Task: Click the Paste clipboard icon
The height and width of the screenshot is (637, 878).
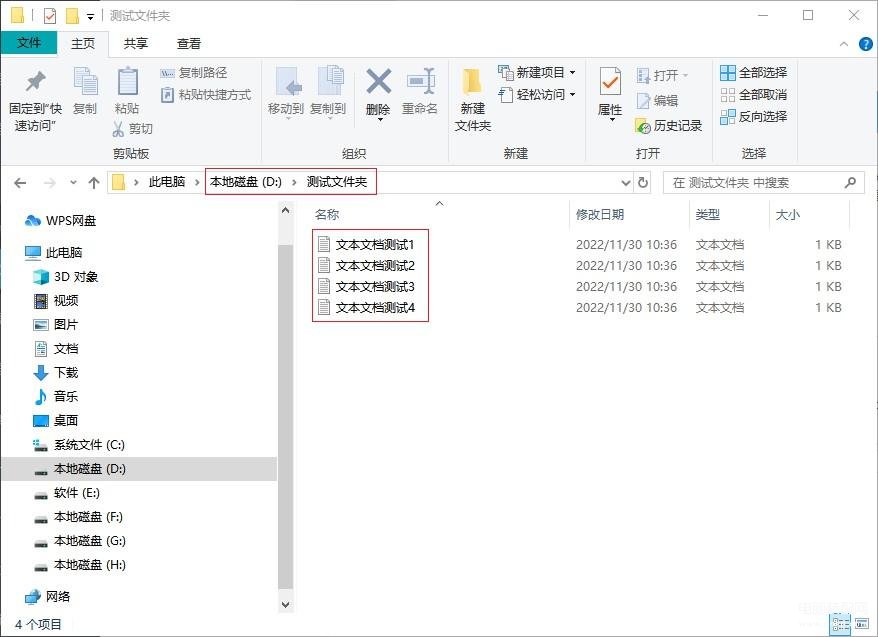Action: [x=127, y=82]
